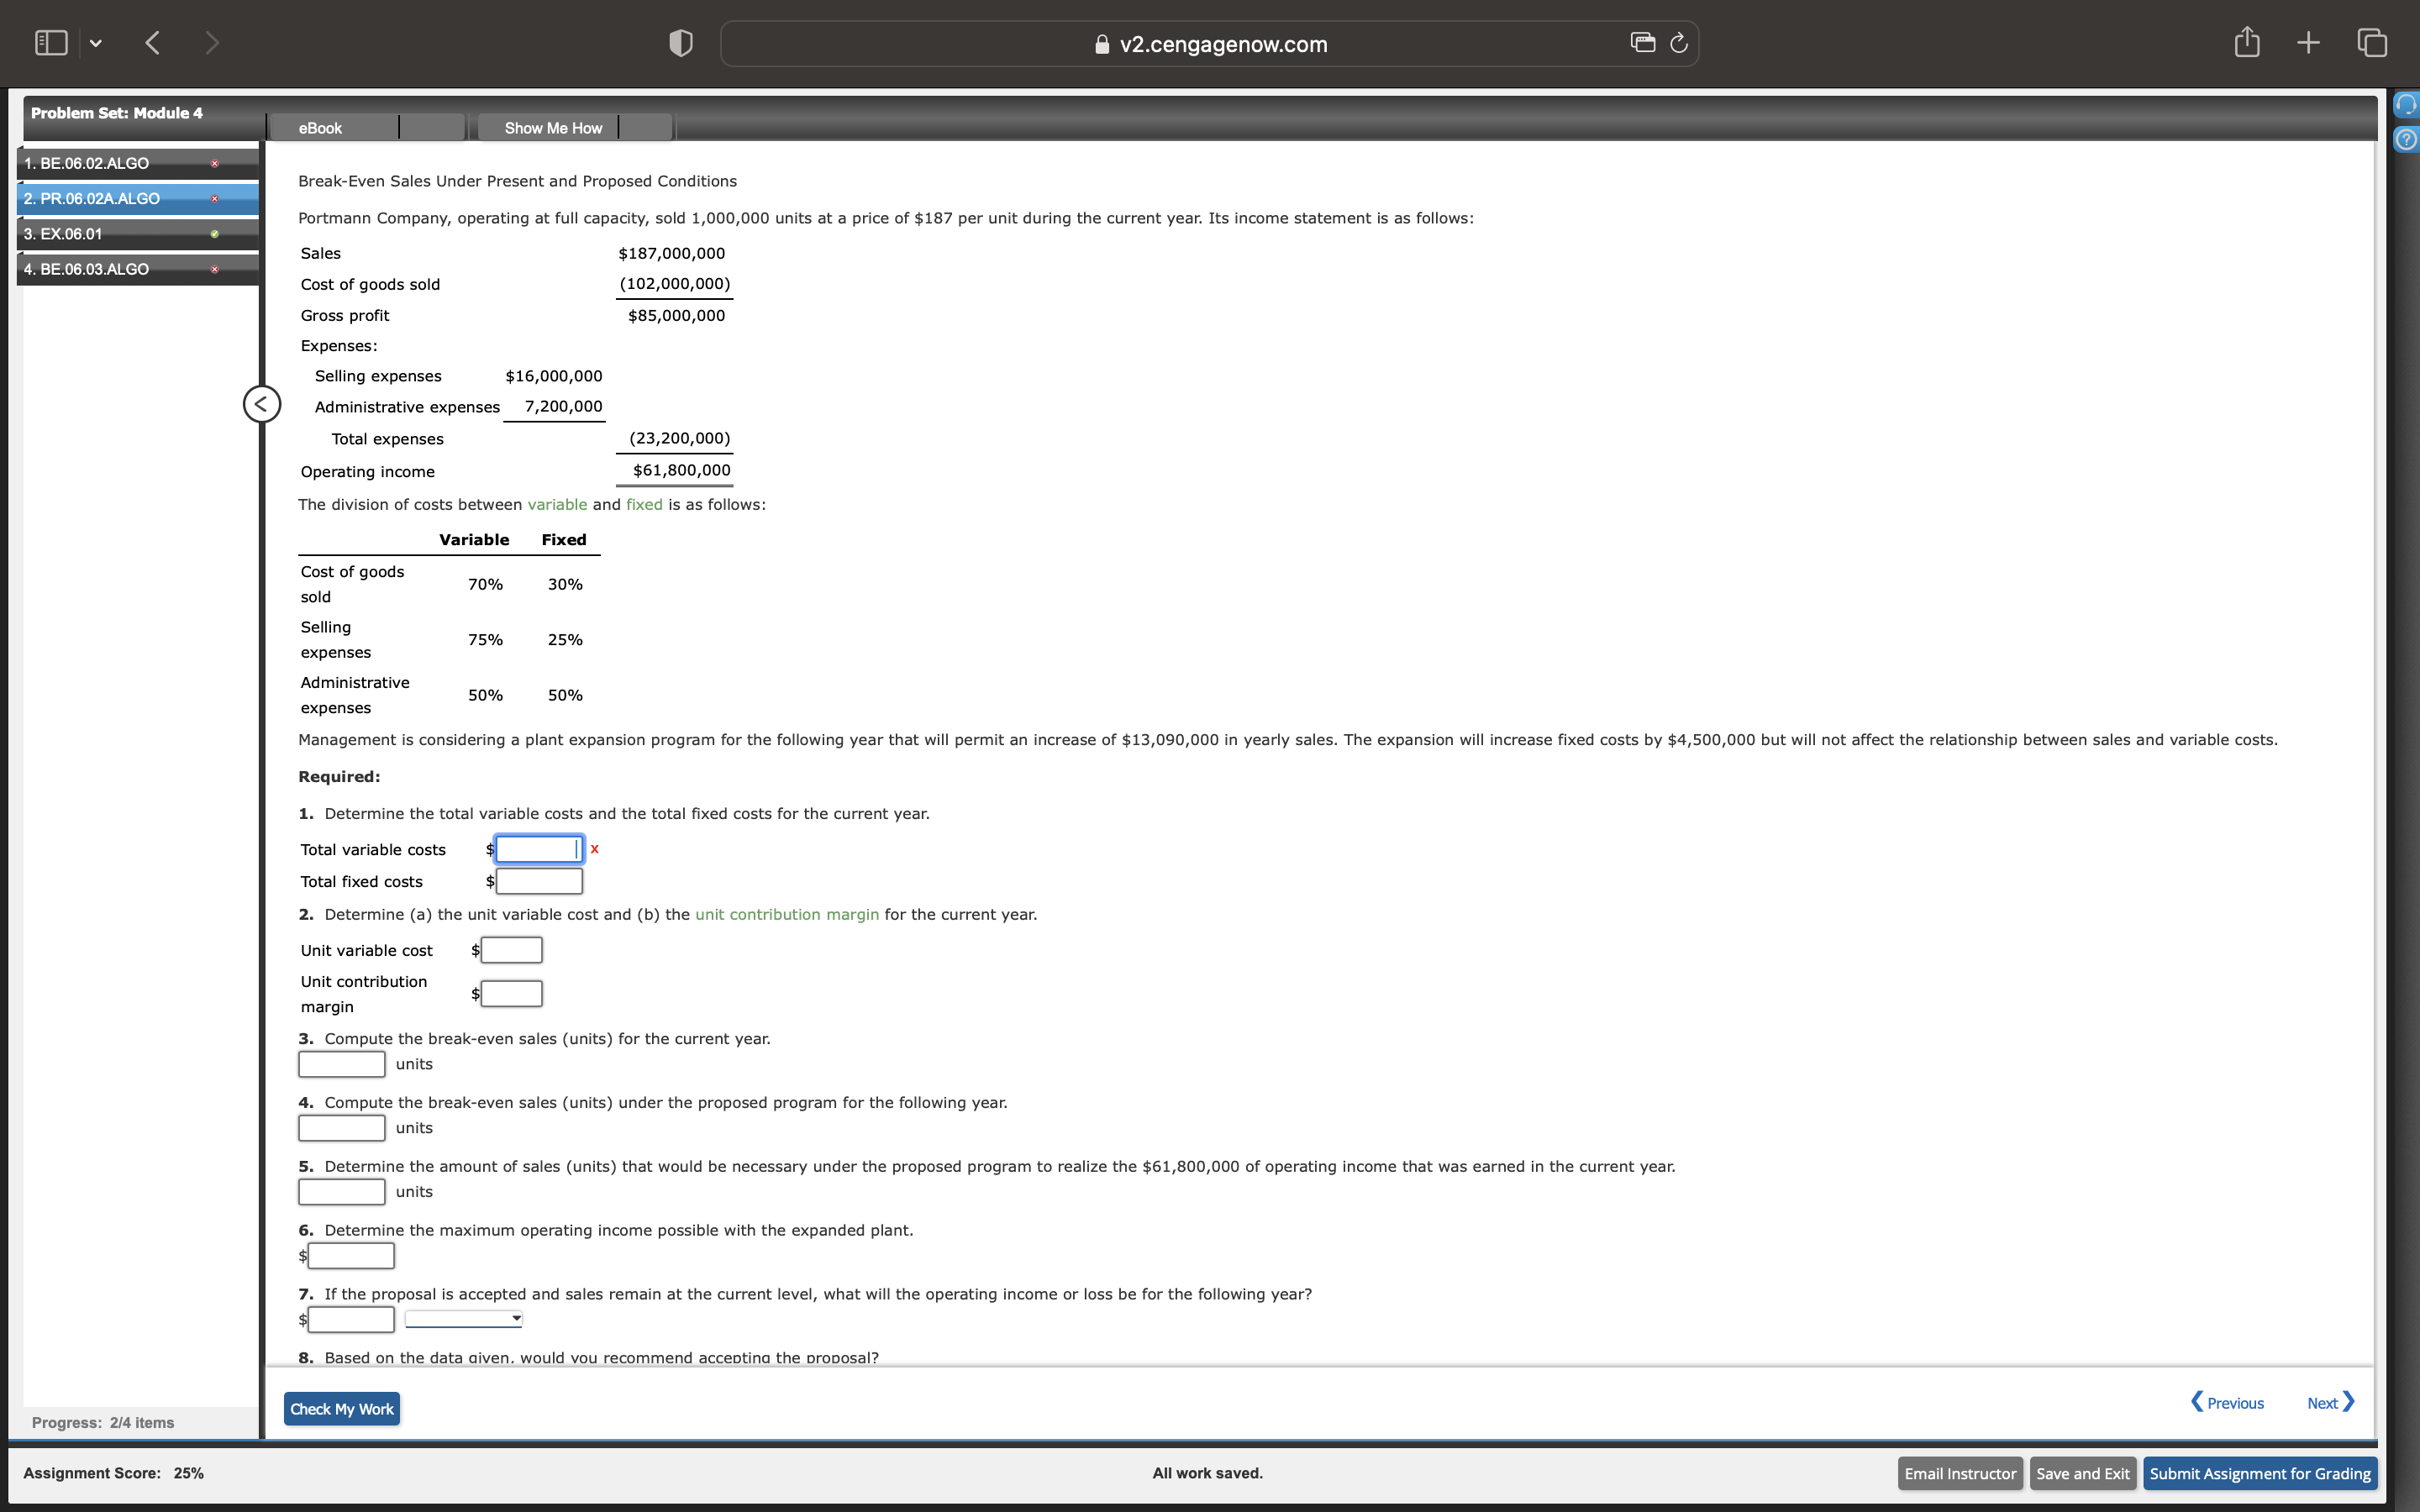The height and width of the screenshot is (1512, 2420).
Task: Open the share sheet icon
Action: click(x=2246, y=42)
